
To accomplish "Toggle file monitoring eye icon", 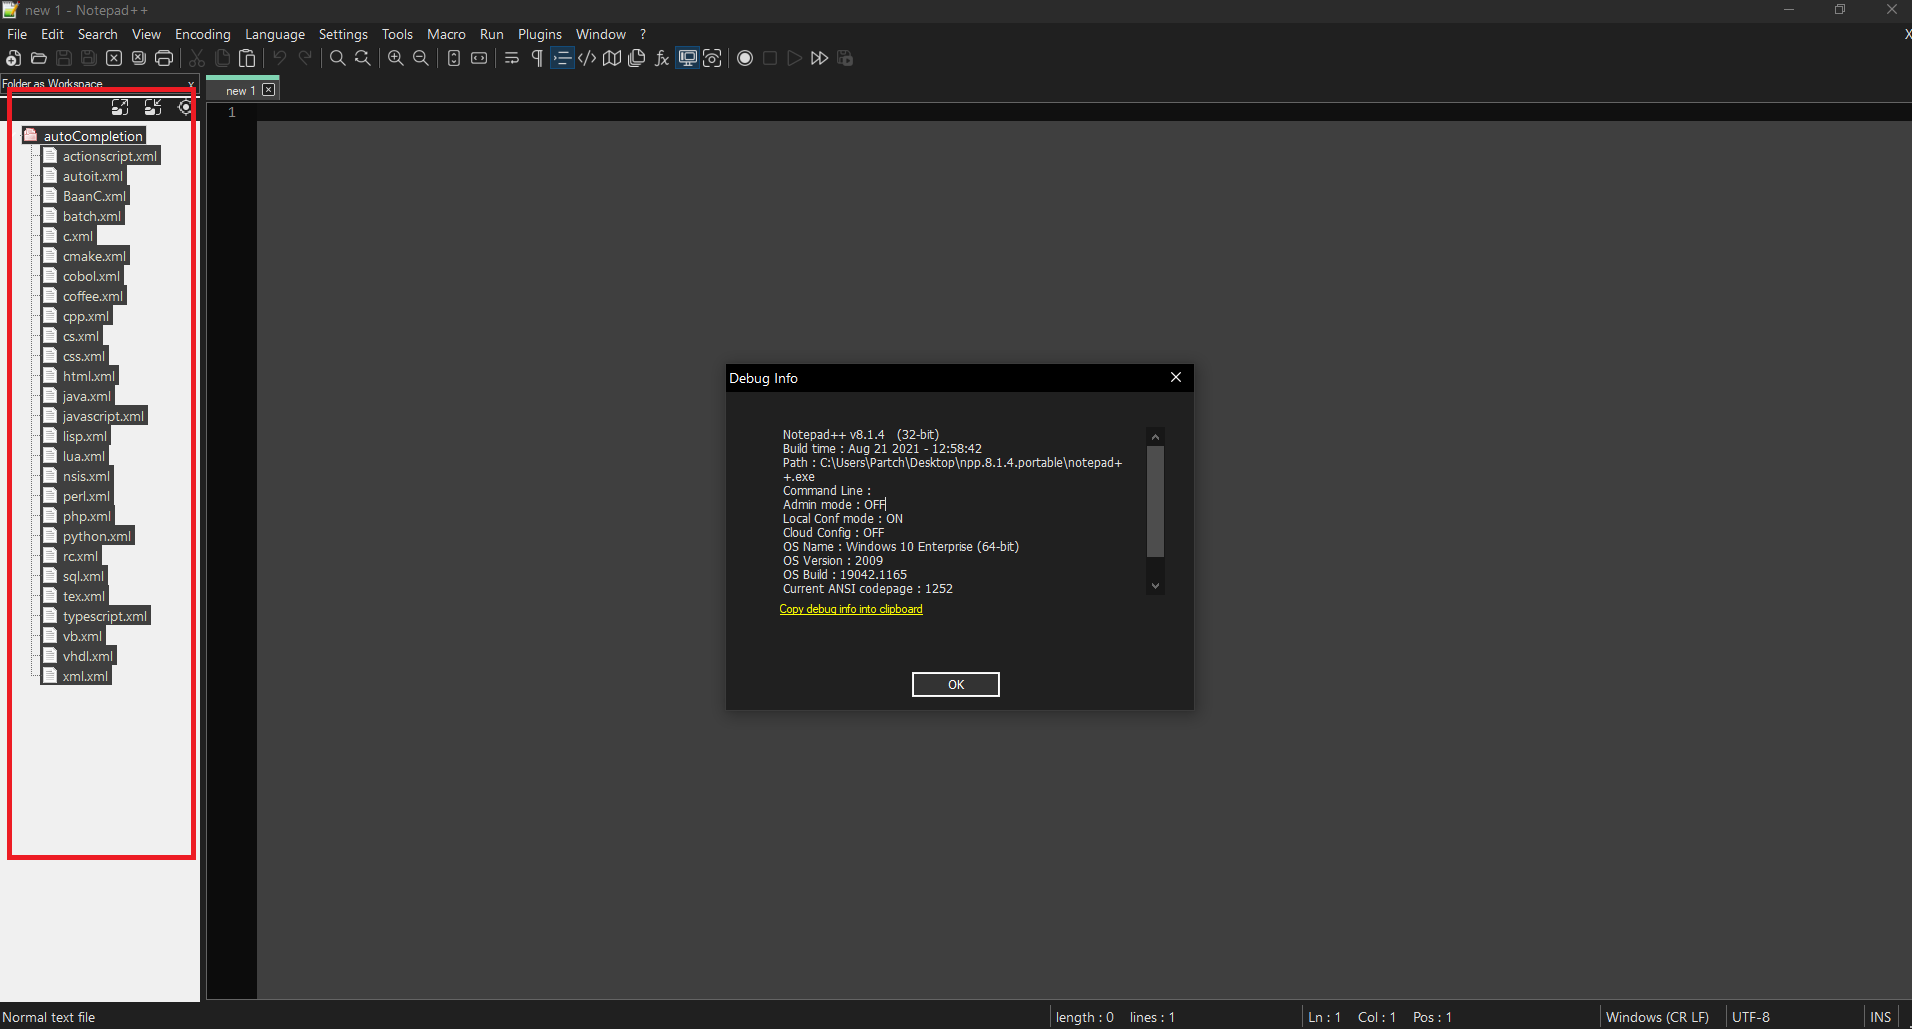I will pos(712,58).
